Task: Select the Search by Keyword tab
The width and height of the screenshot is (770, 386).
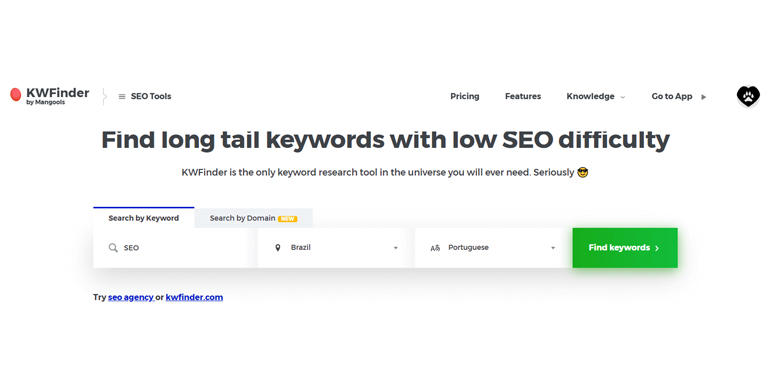Action: coord(143,218)
